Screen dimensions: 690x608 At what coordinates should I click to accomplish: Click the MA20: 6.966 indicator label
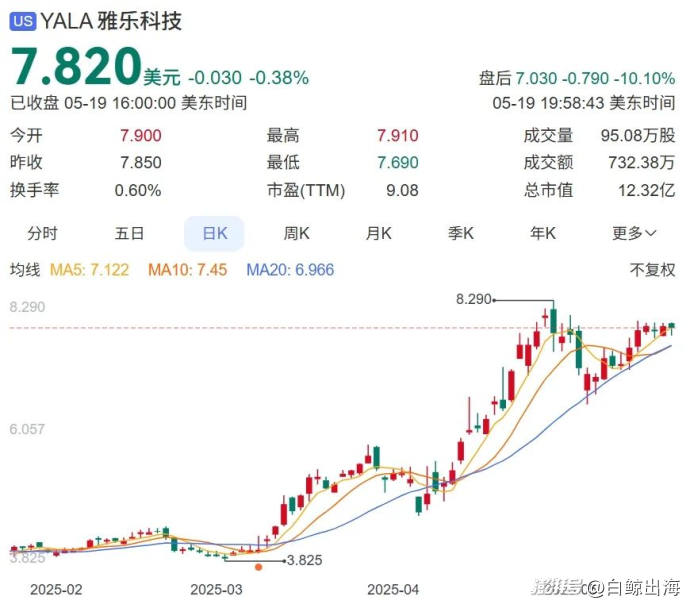coord(290,270)
